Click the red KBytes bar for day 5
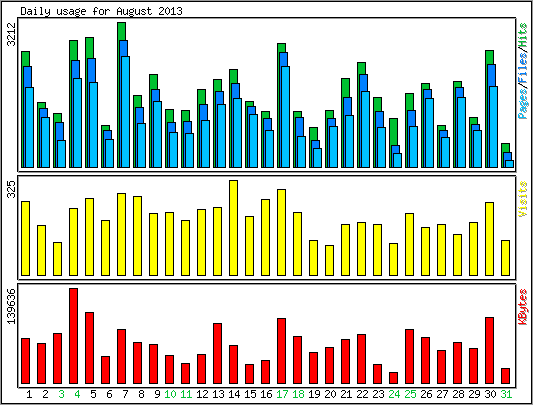Image resolution: width=533 pixels, height=405 pixels. tap(89, 348)
